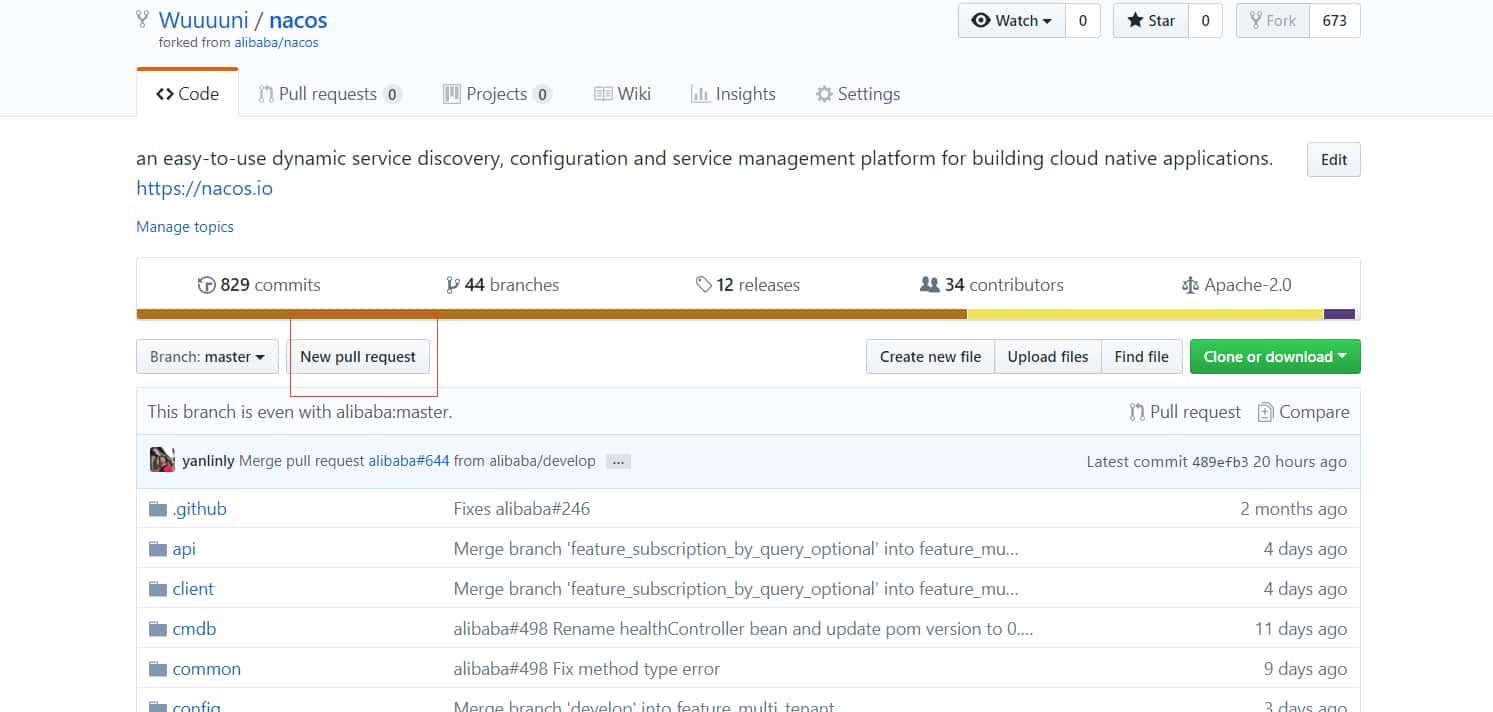
Task: Switch to the Code tab
Action: coord(187,94)
